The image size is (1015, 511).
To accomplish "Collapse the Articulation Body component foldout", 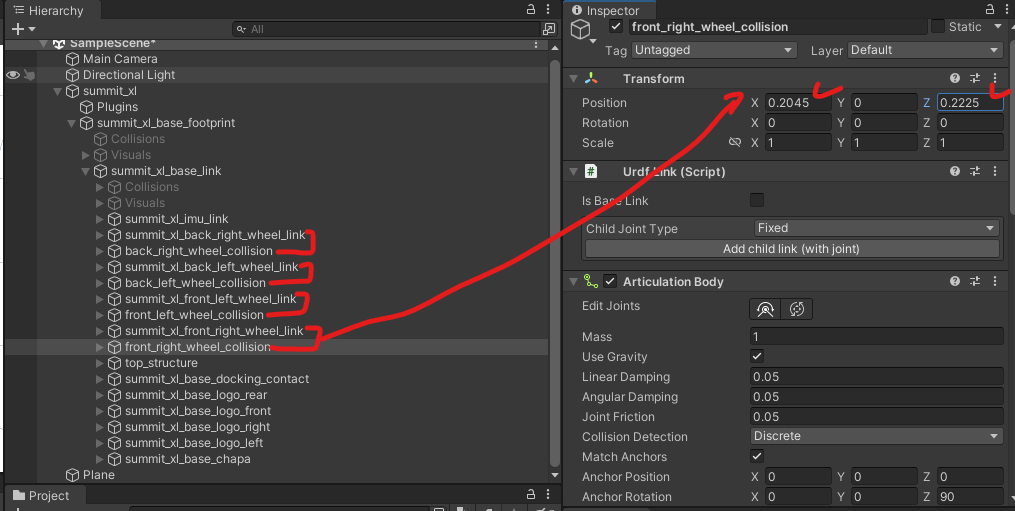I will 573,282.
